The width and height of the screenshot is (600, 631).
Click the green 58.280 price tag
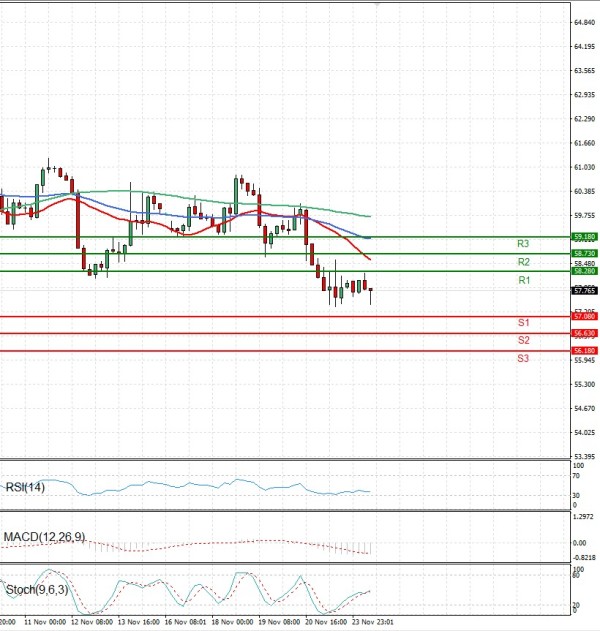click(x=584, y=271)
